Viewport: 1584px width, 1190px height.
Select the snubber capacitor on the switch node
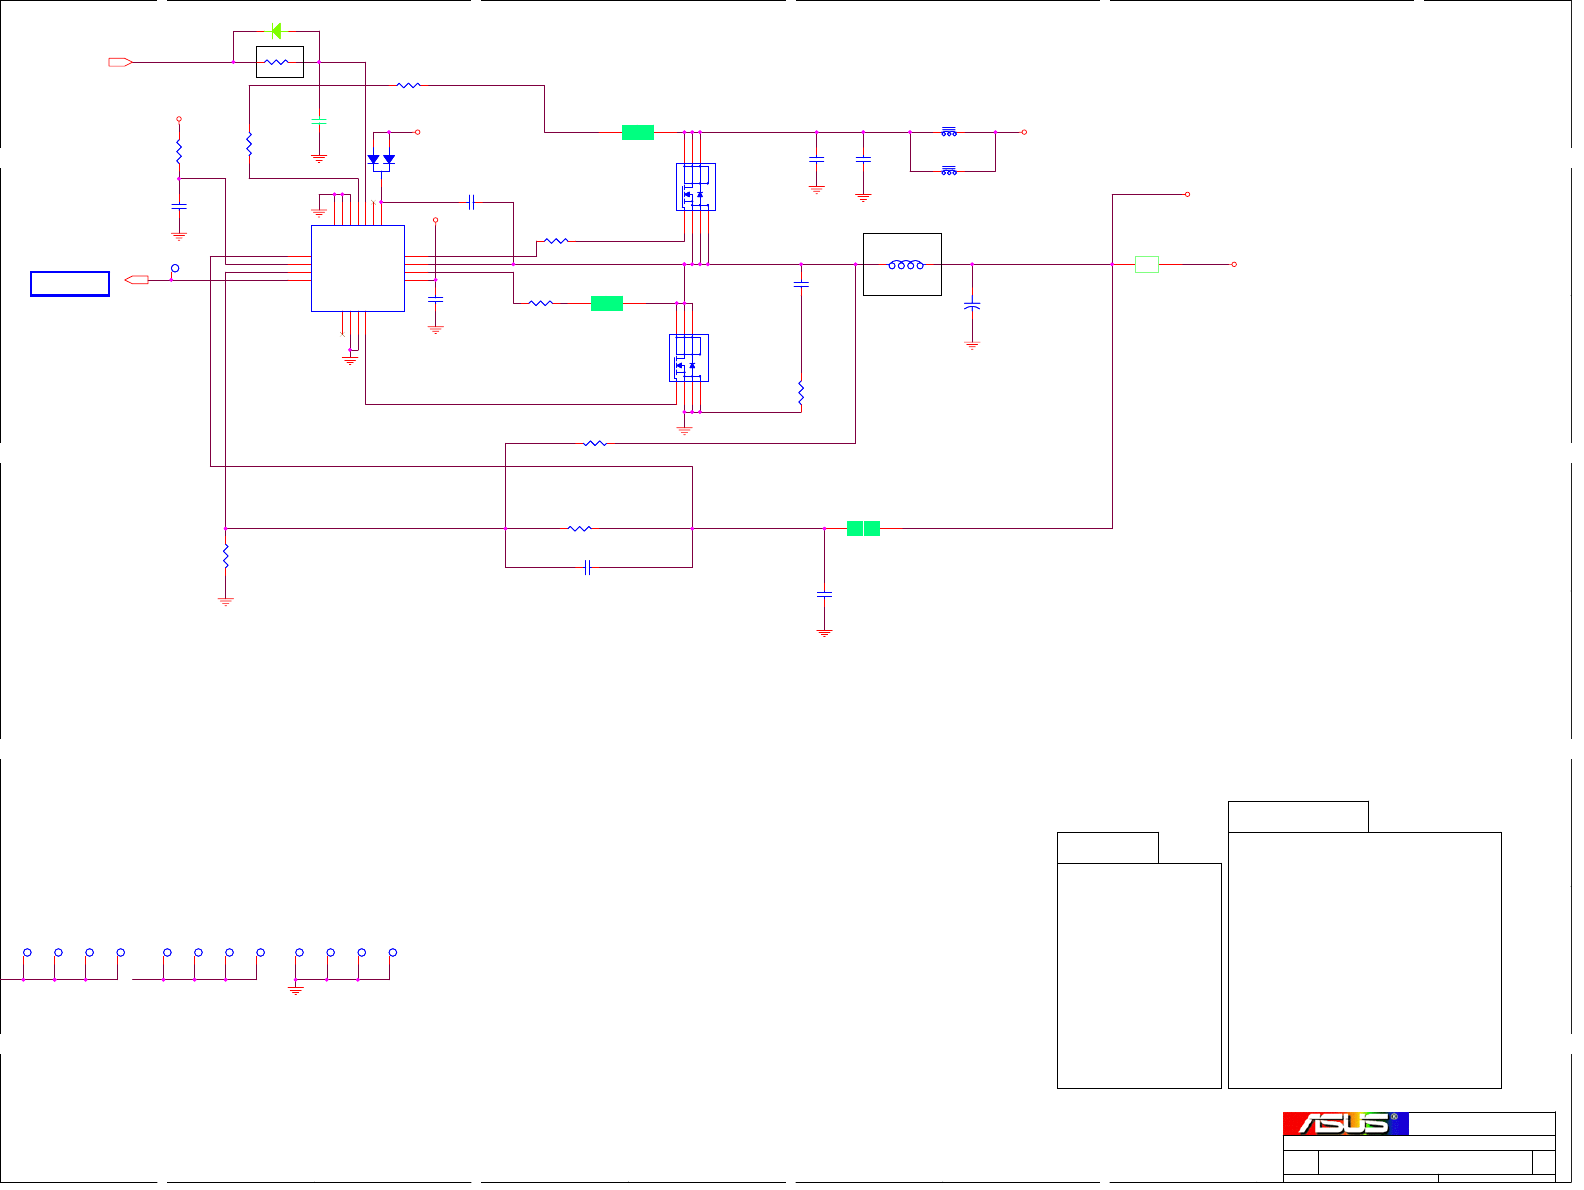(800, 284)
